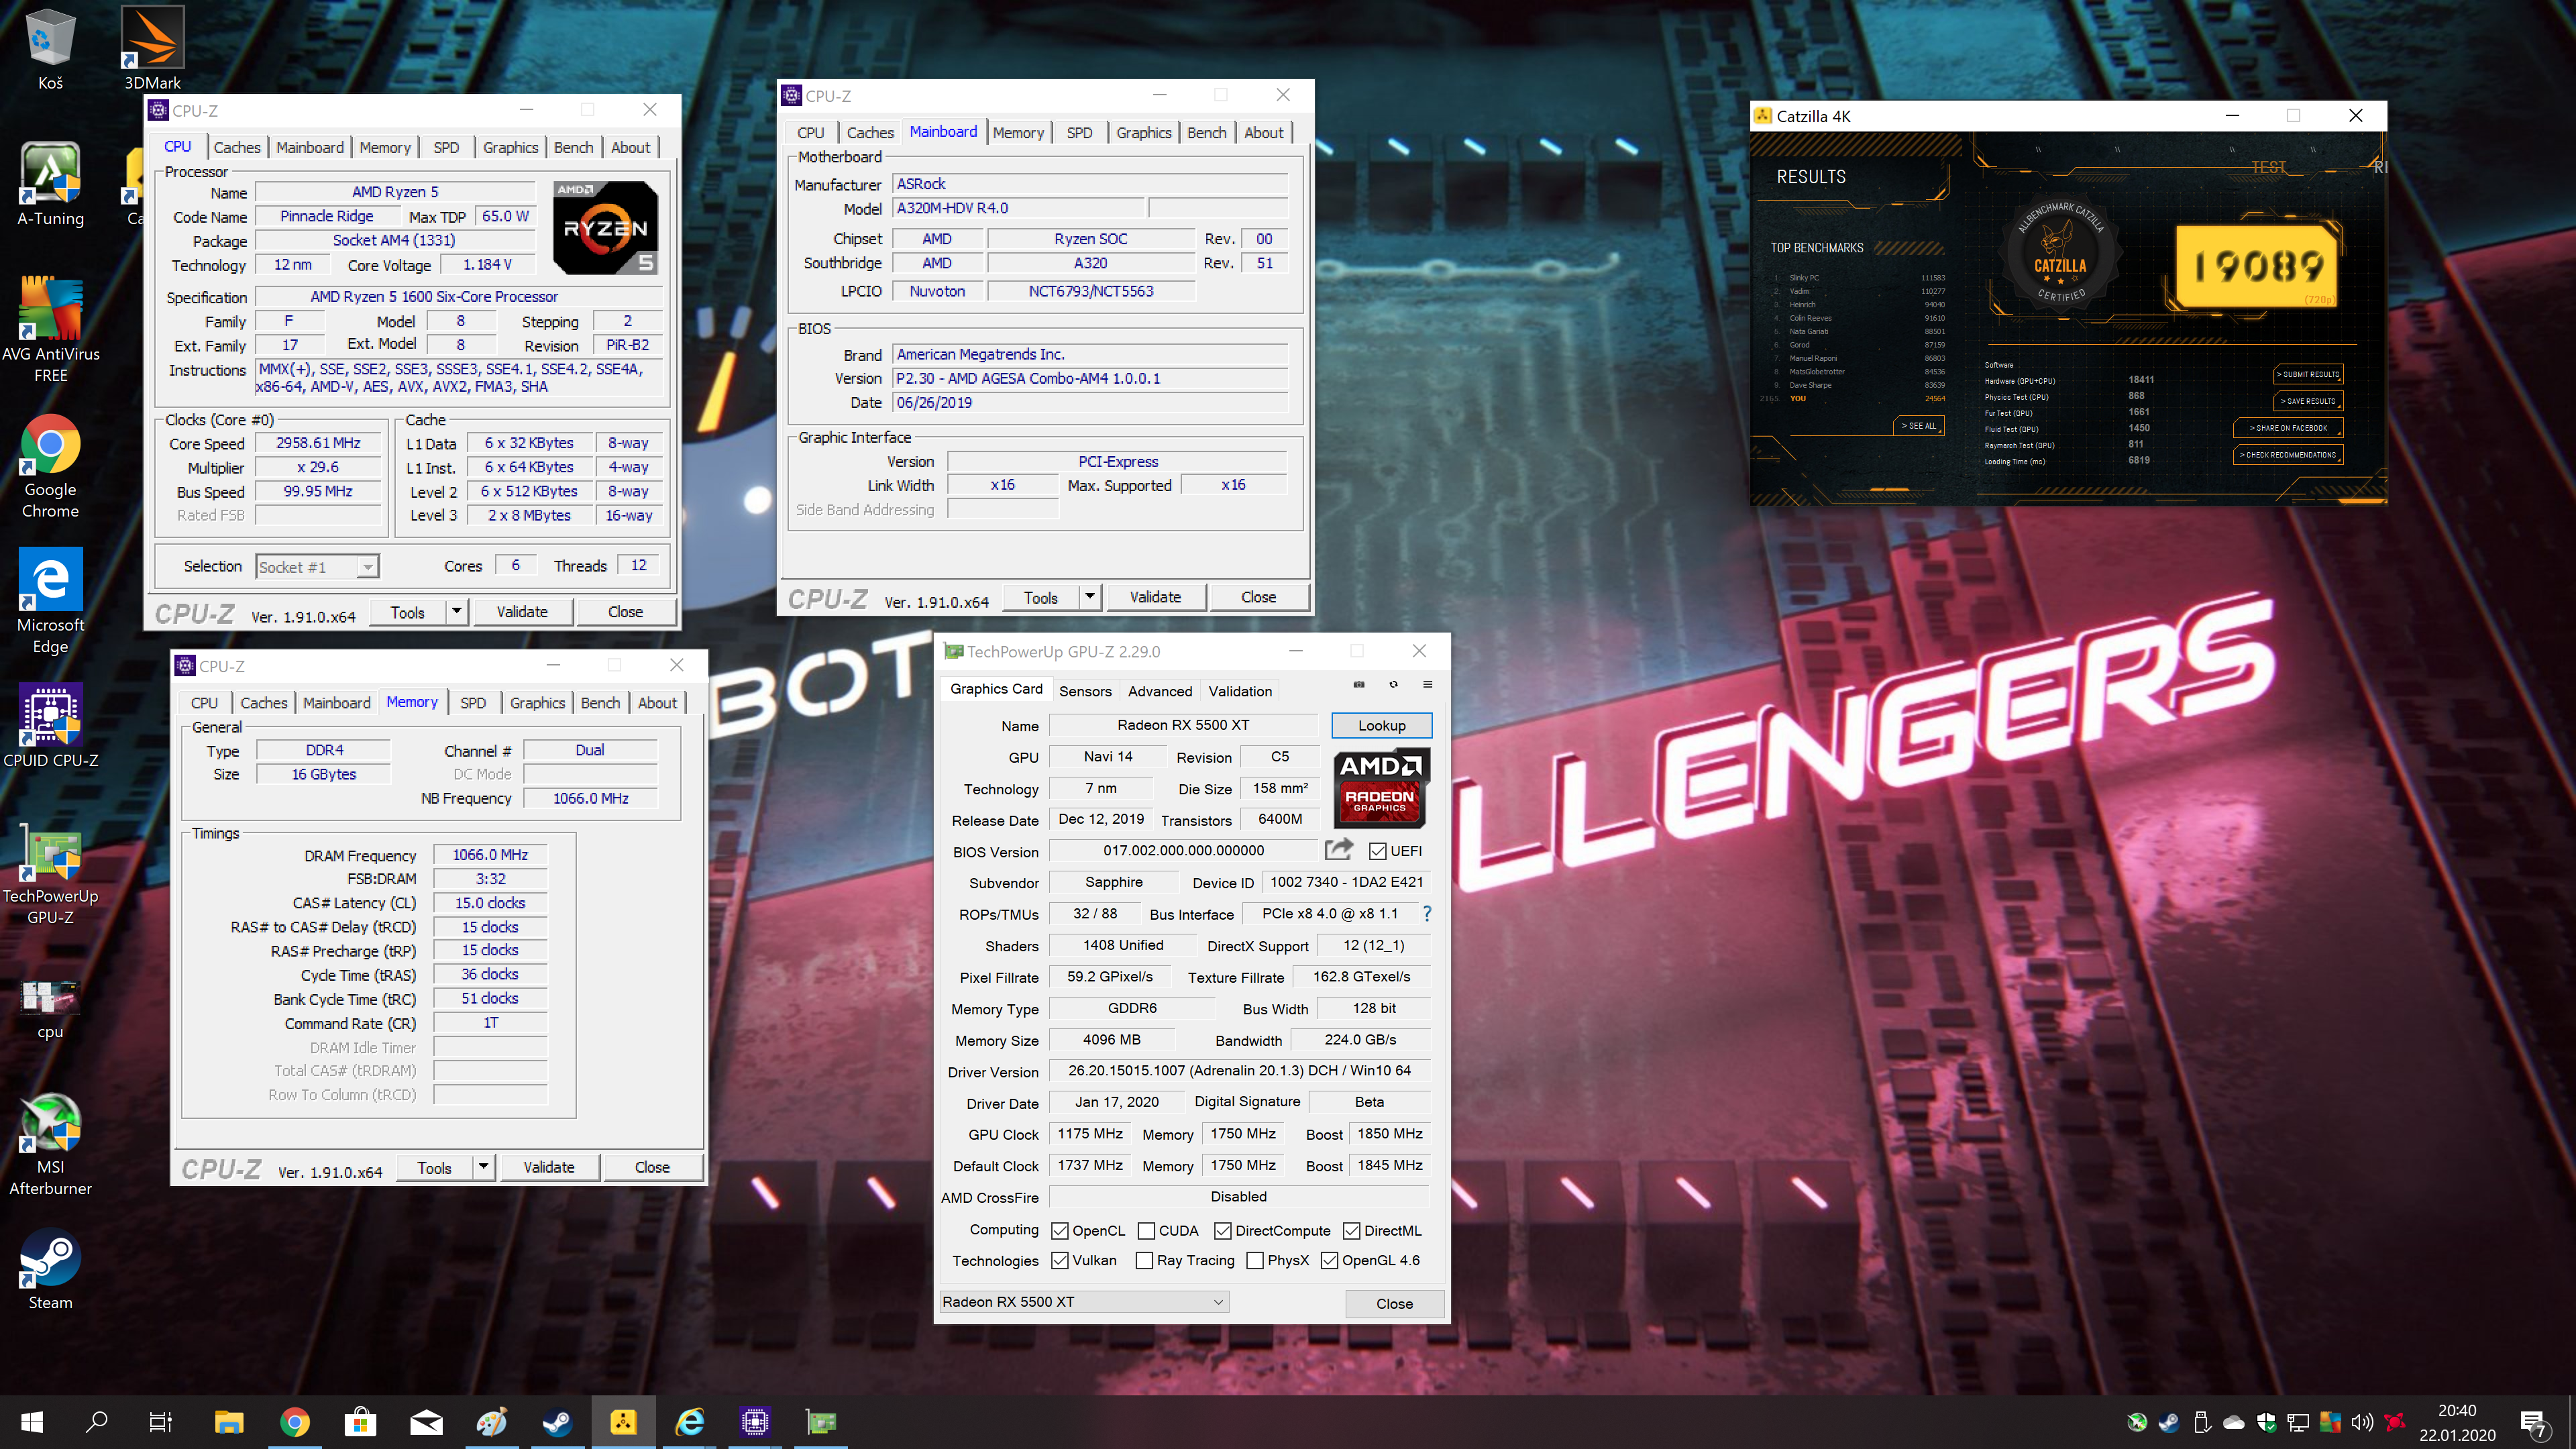This screenshot has width=2576, height=1449.
Task: Expand the Socket #1 selection dropdown
Action: coord(368,567)
